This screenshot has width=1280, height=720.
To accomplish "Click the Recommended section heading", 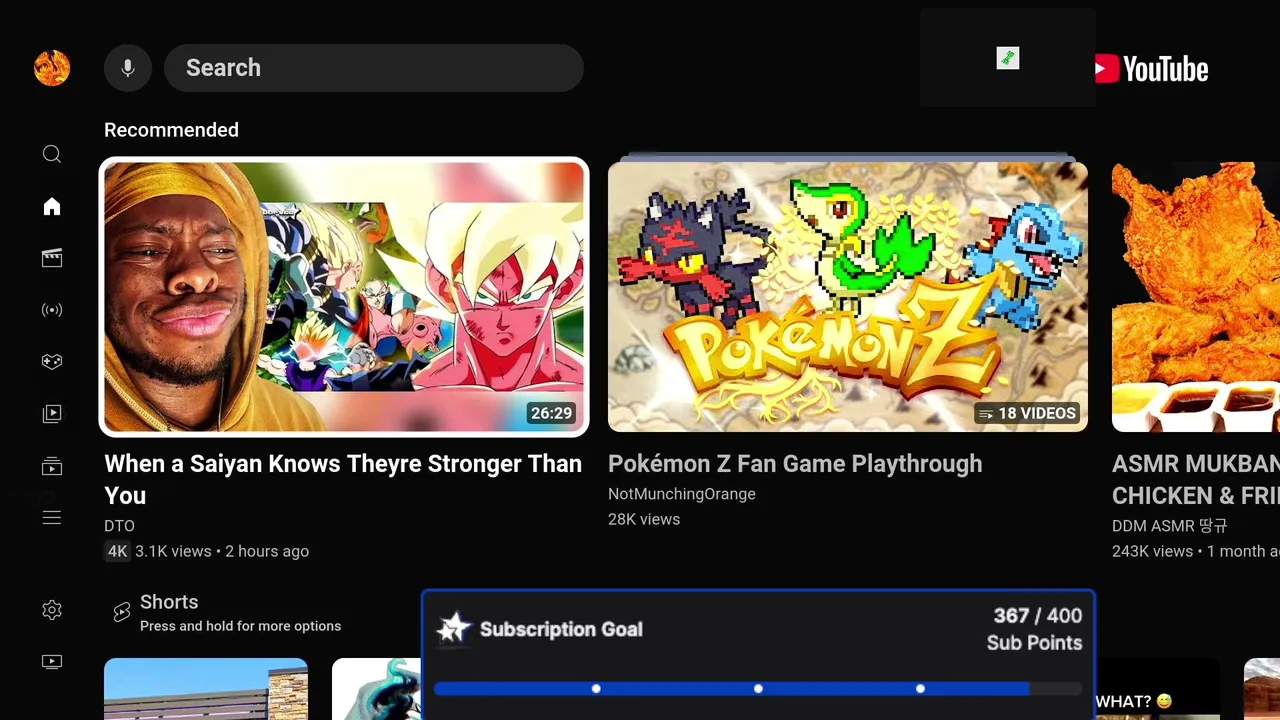I will (x=171, y=130).
